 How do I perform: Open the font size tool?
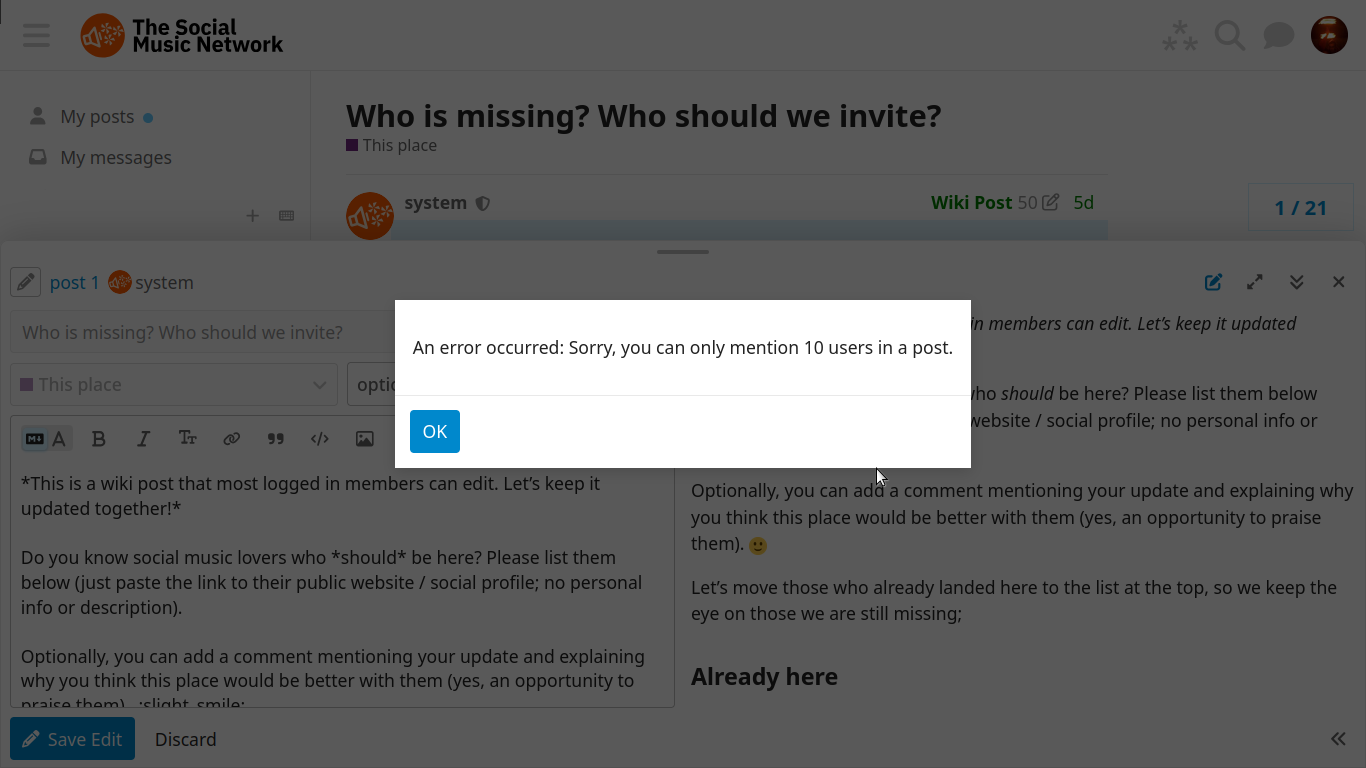(x=187, y=439)
